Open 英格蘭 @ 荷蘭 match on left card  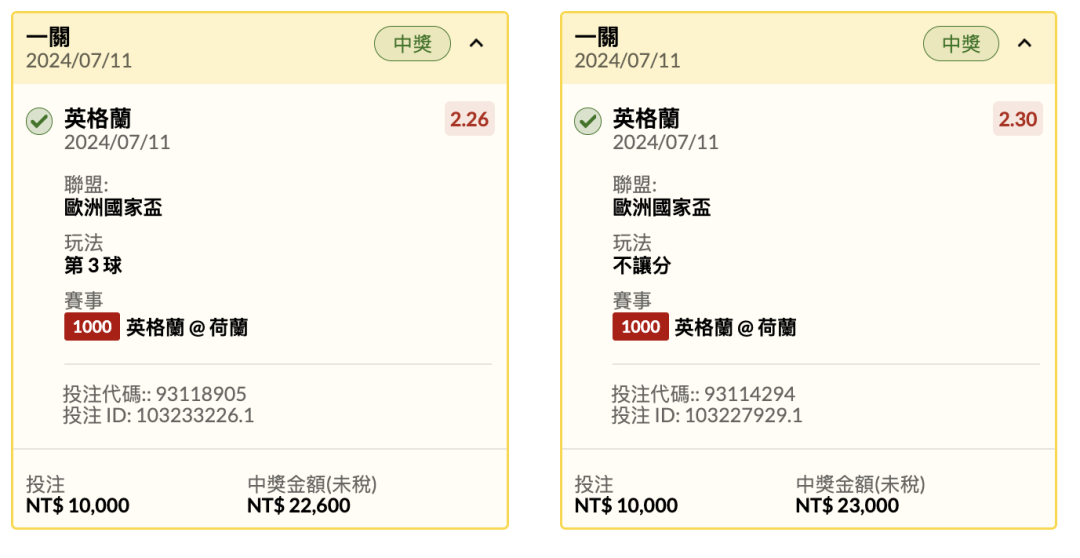pyautogui.click(x=187, y=327)
